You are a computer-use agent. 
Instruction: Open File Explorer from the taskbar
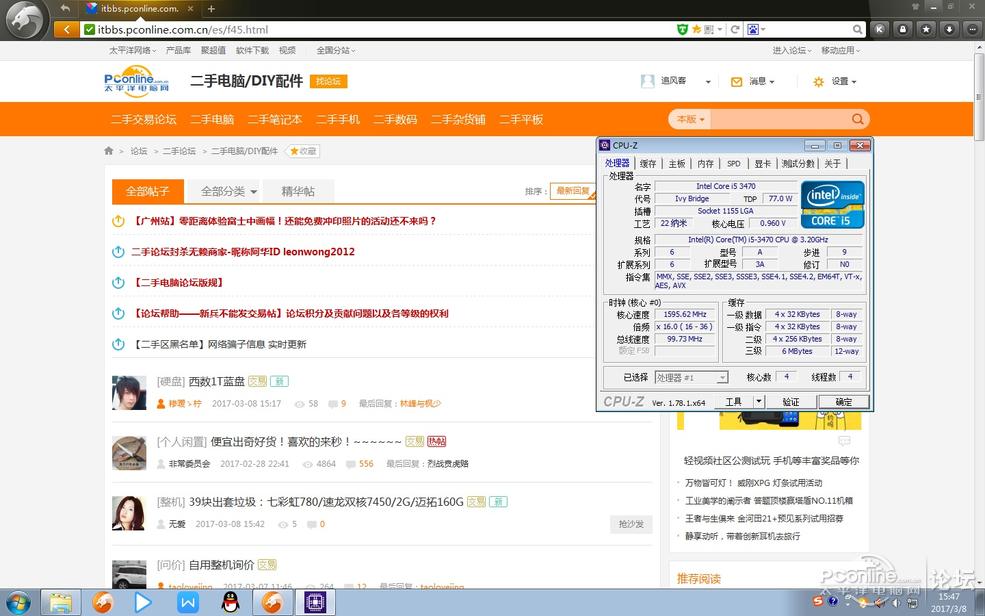[x=61, y=603]
